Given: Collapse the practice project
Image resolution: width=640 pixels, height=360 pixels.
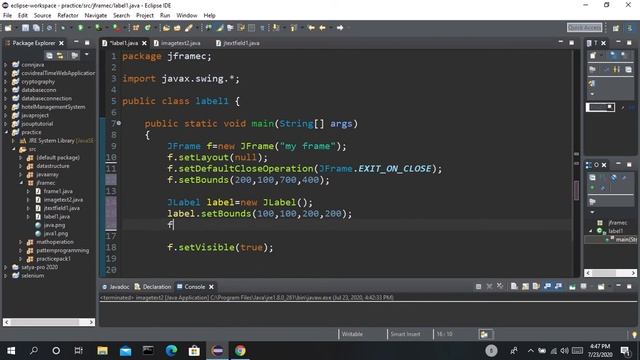Looking at the screenshot, I should point(6,132).
